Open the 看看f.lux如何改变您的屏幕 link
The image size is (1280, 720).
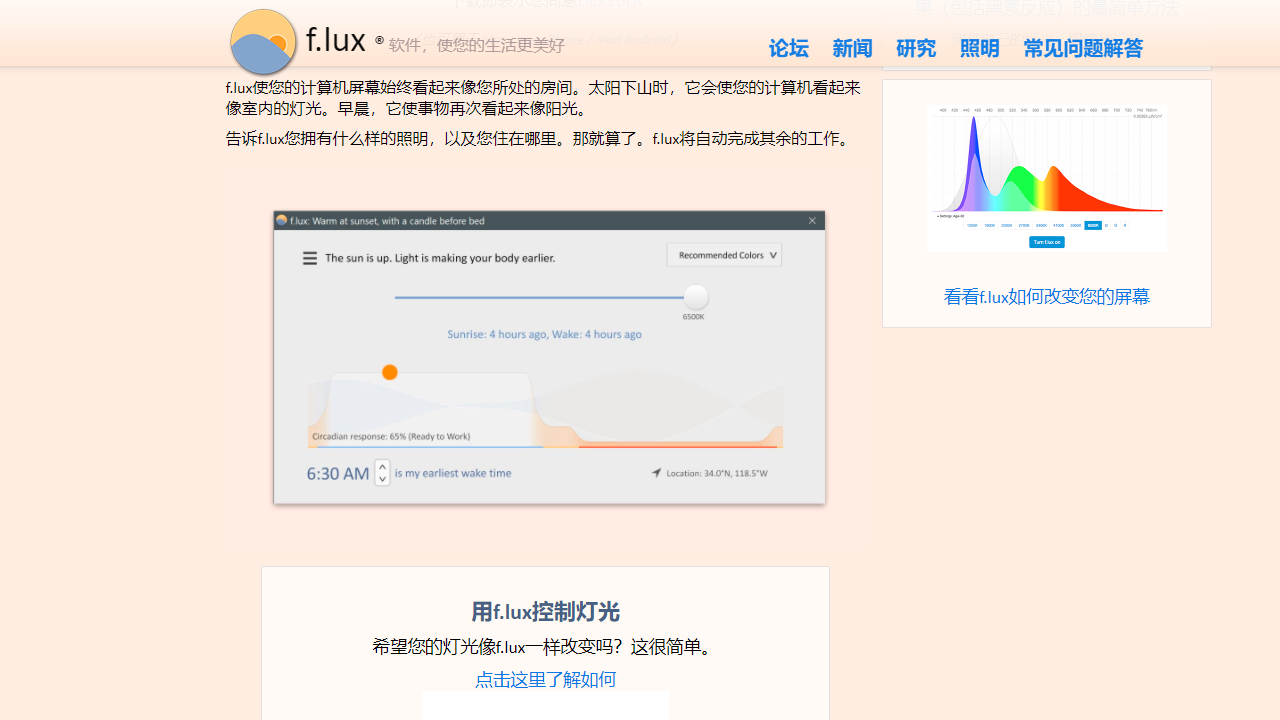1046,296
